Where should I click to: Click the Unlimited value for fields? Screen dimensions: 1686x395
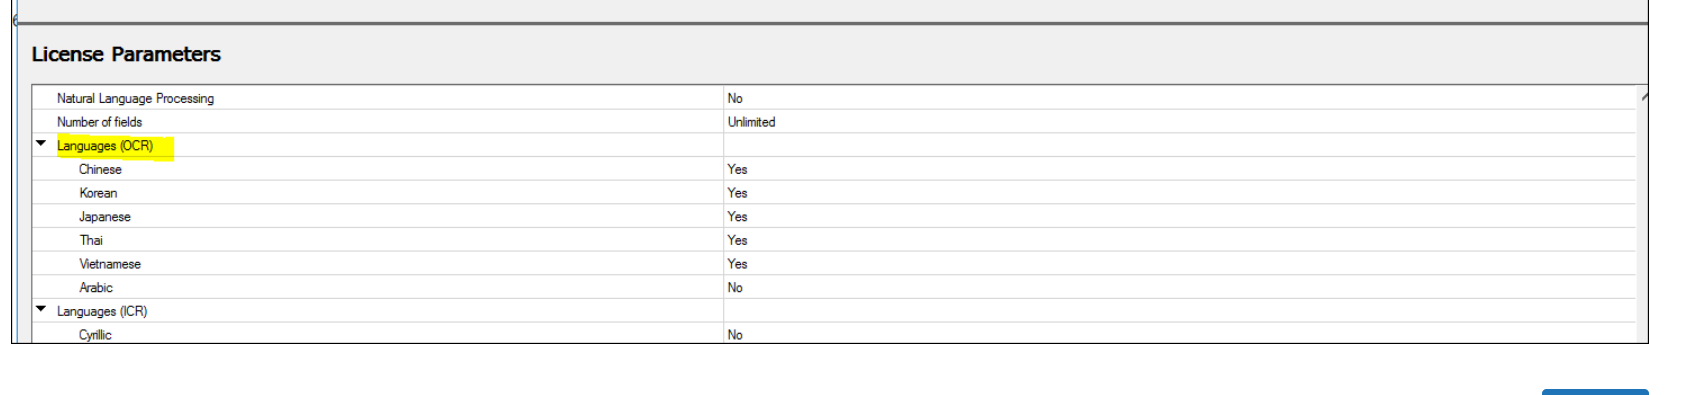pyautogui.click(x=751, y=122)
